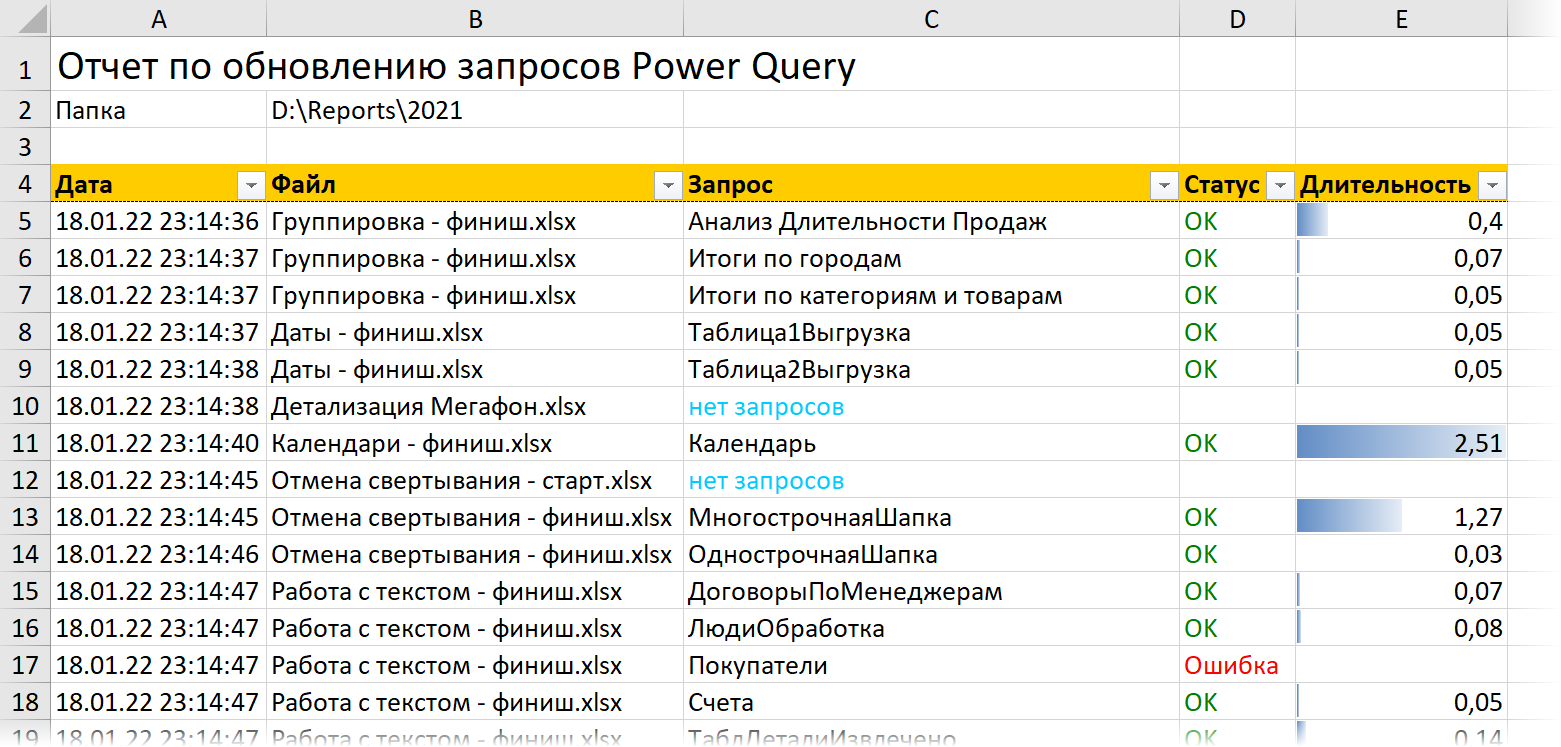The width and height of the screenshot is (1561, 747).
Task: Click the 'Дата' header cell
Action: tap(158, 184)
